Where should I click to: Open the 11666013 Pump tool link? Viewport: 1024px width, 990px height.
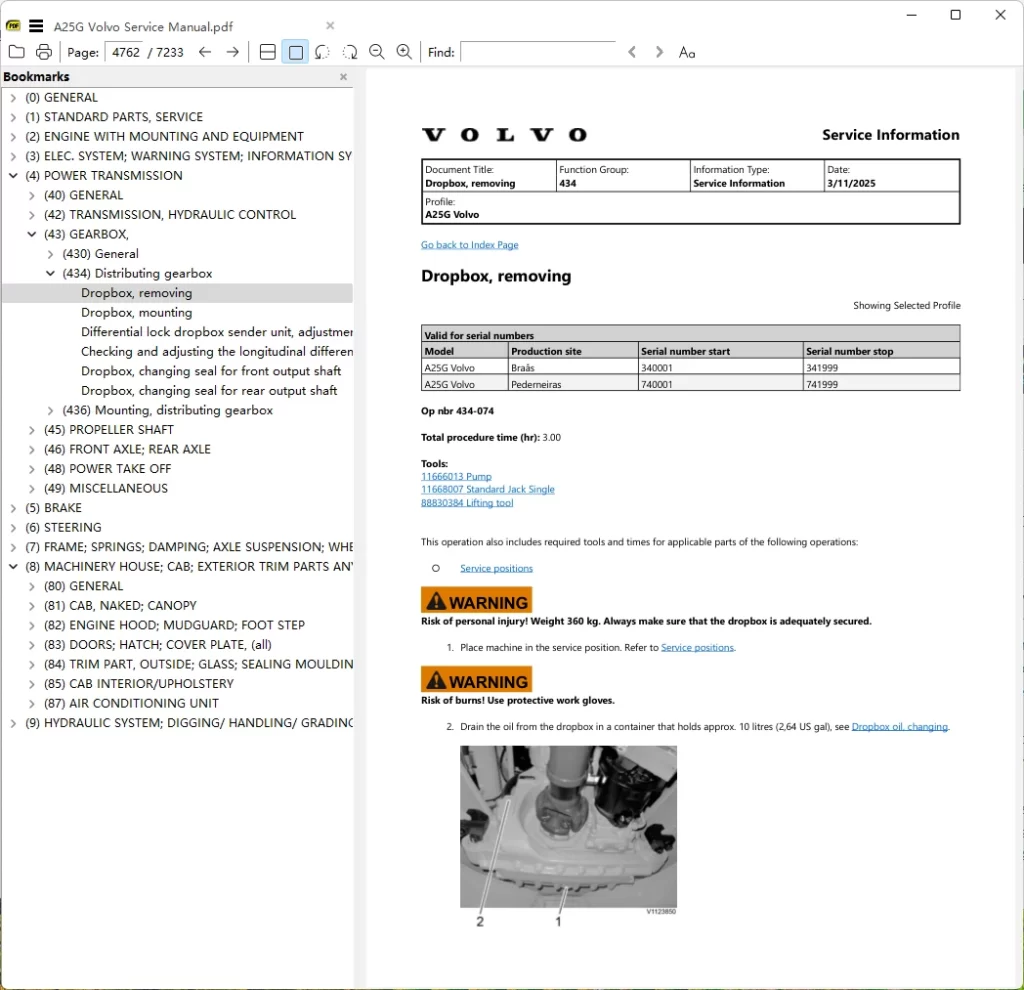coord(456,477)
